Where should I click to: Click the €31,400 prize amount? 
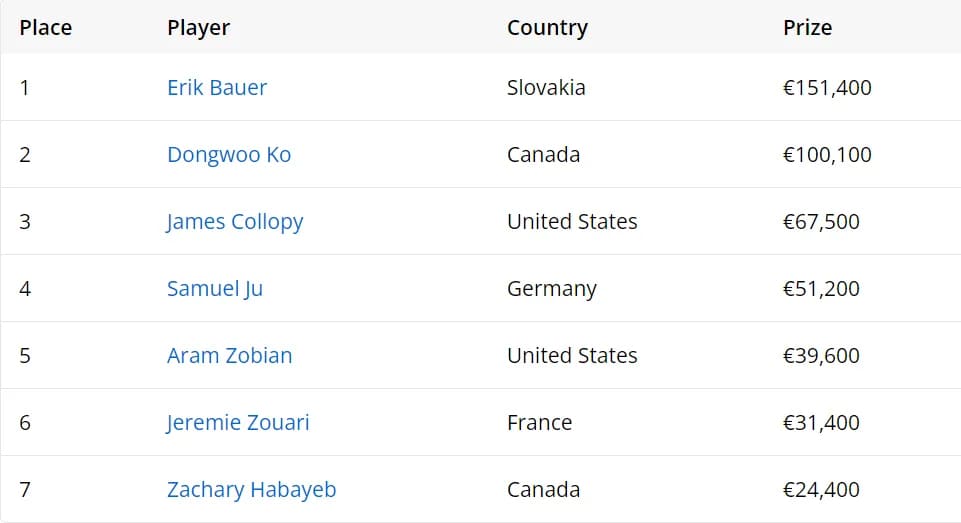coord(821,422)
